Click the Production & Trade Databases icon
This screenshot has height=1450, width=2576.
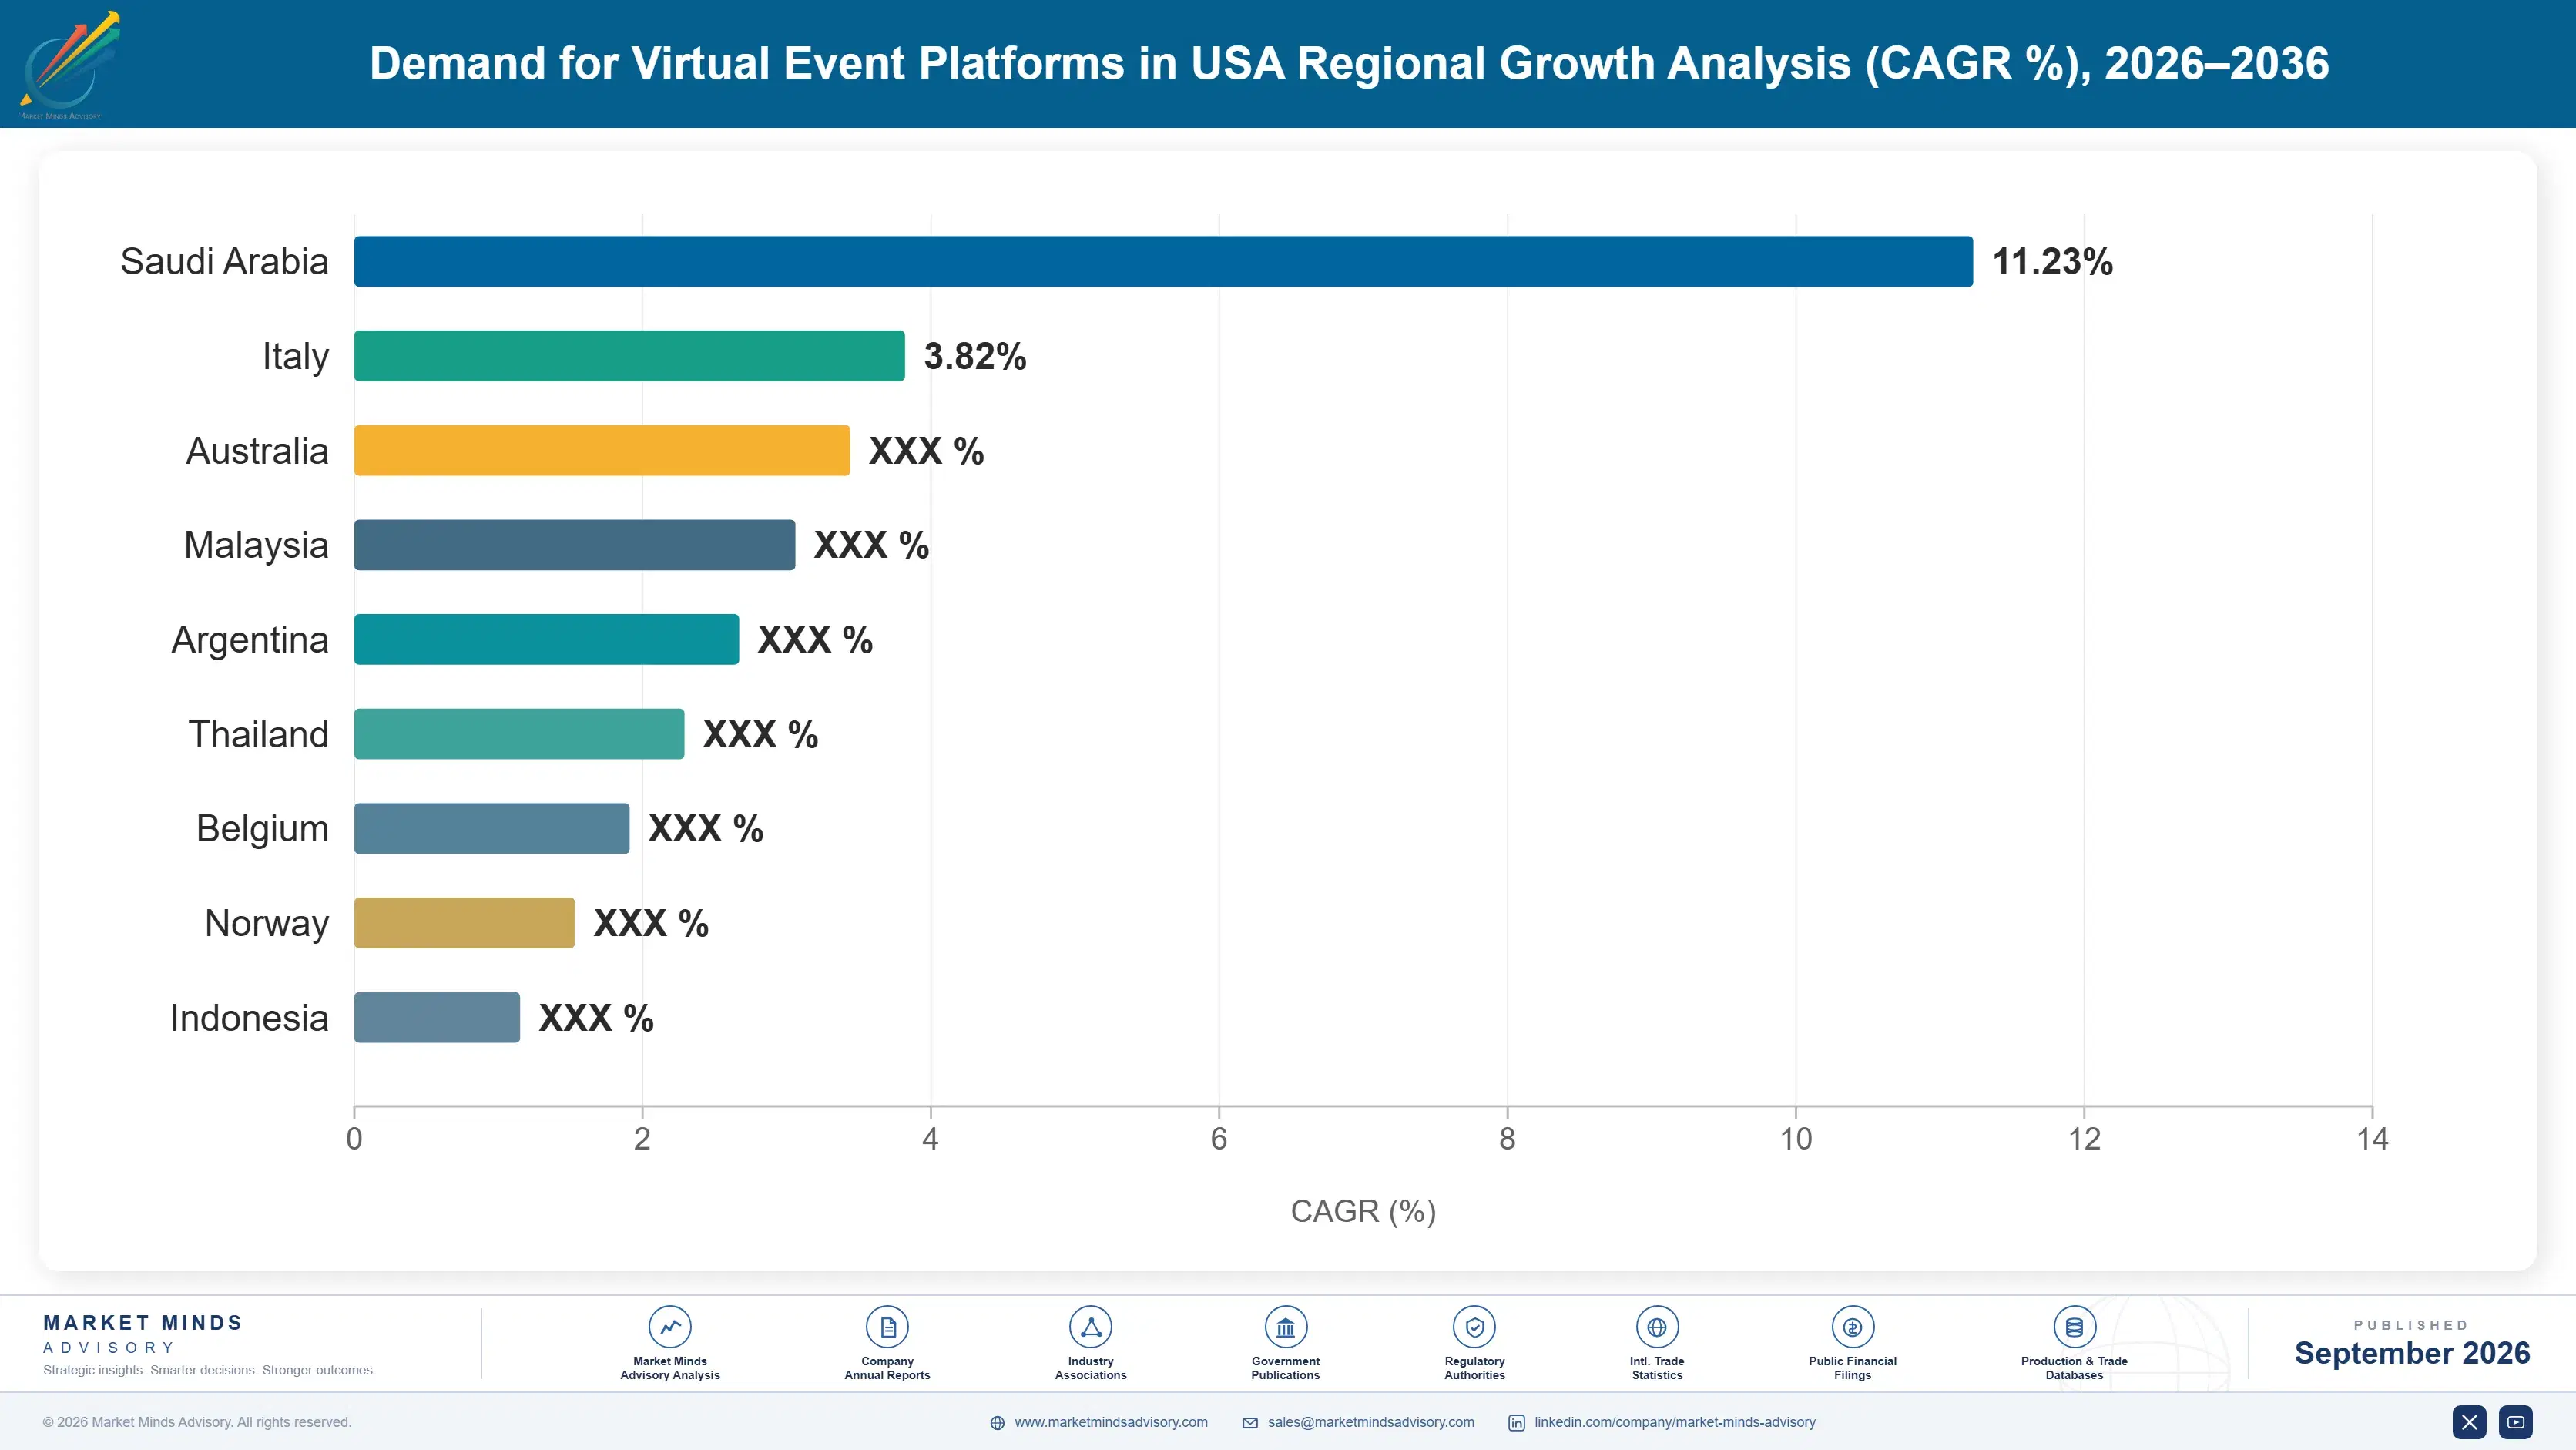tap(2074, 1327)
